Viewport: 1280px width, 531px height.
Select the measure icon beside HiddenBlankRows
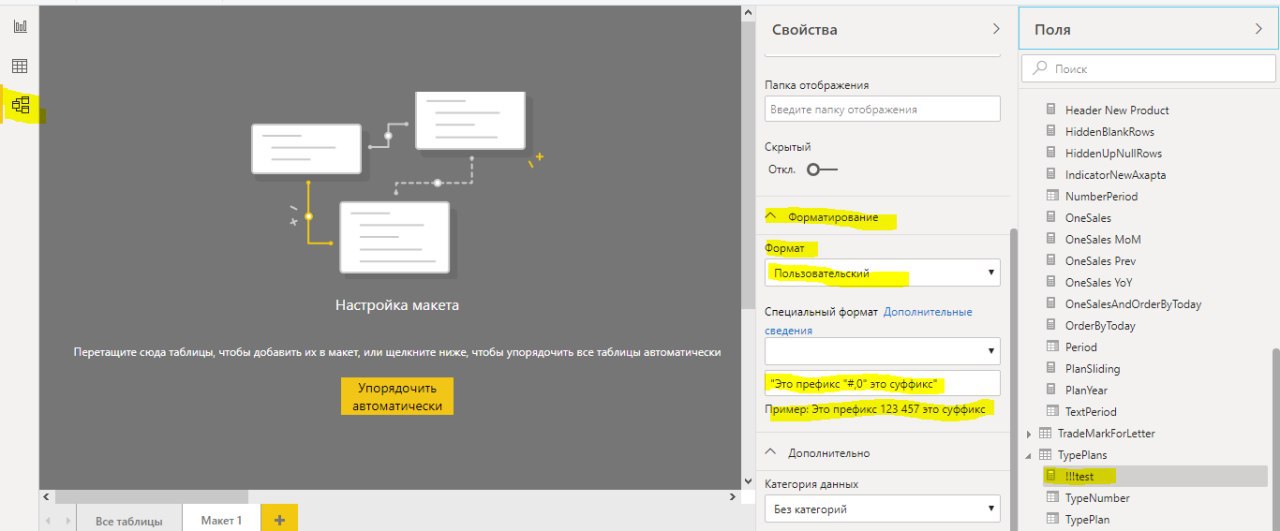[1051, 131]
